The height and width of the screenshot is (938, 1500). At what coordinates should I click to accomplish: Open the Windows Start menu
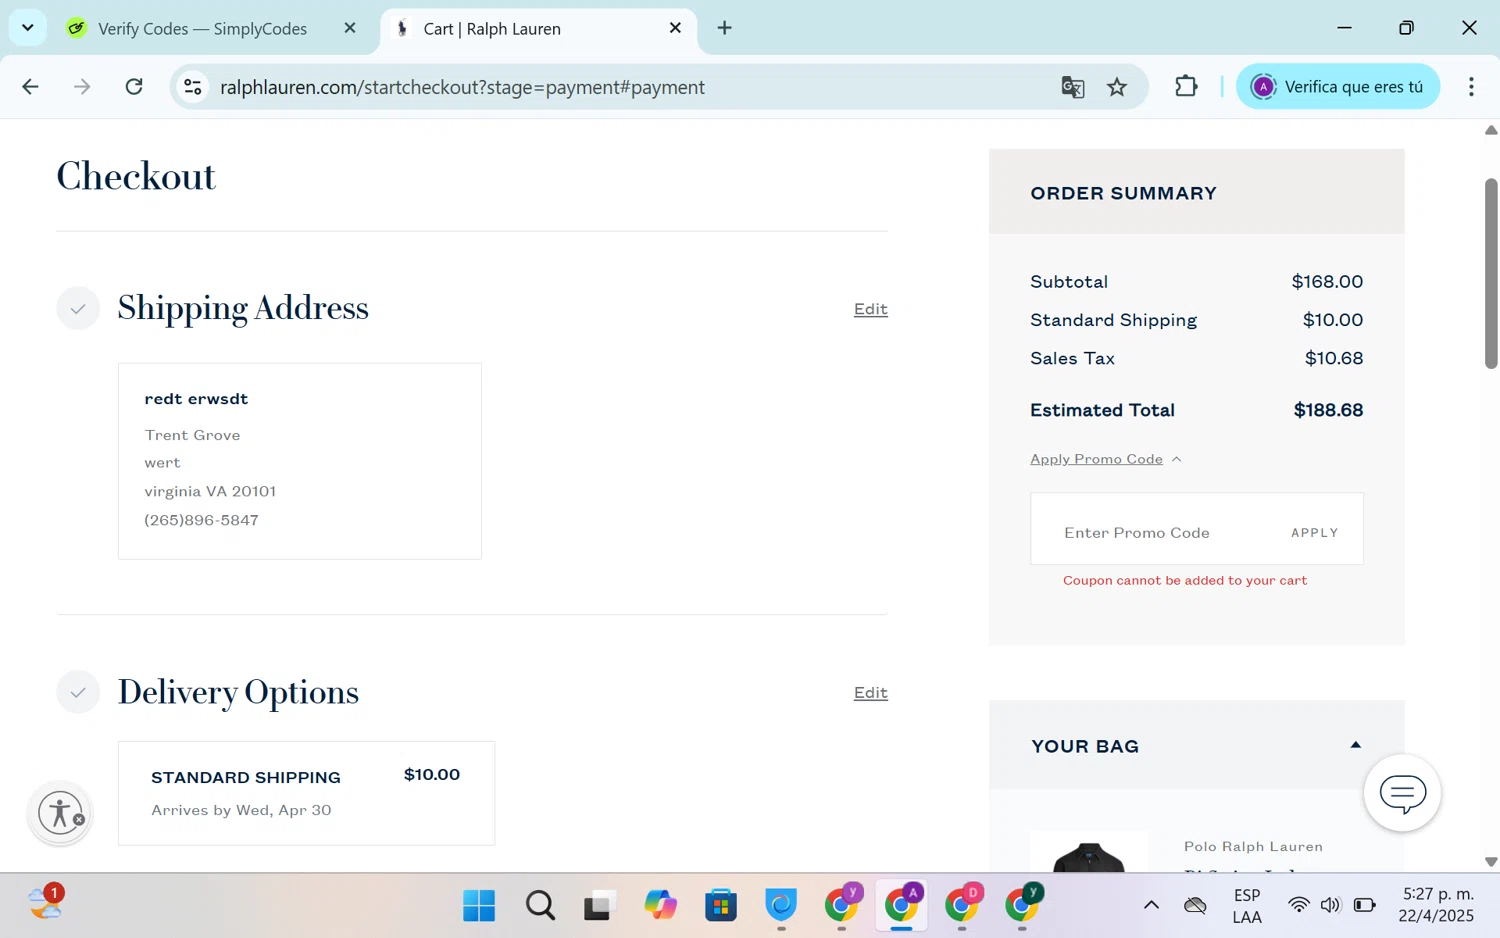pyautogui.click(x=479, y=905)
